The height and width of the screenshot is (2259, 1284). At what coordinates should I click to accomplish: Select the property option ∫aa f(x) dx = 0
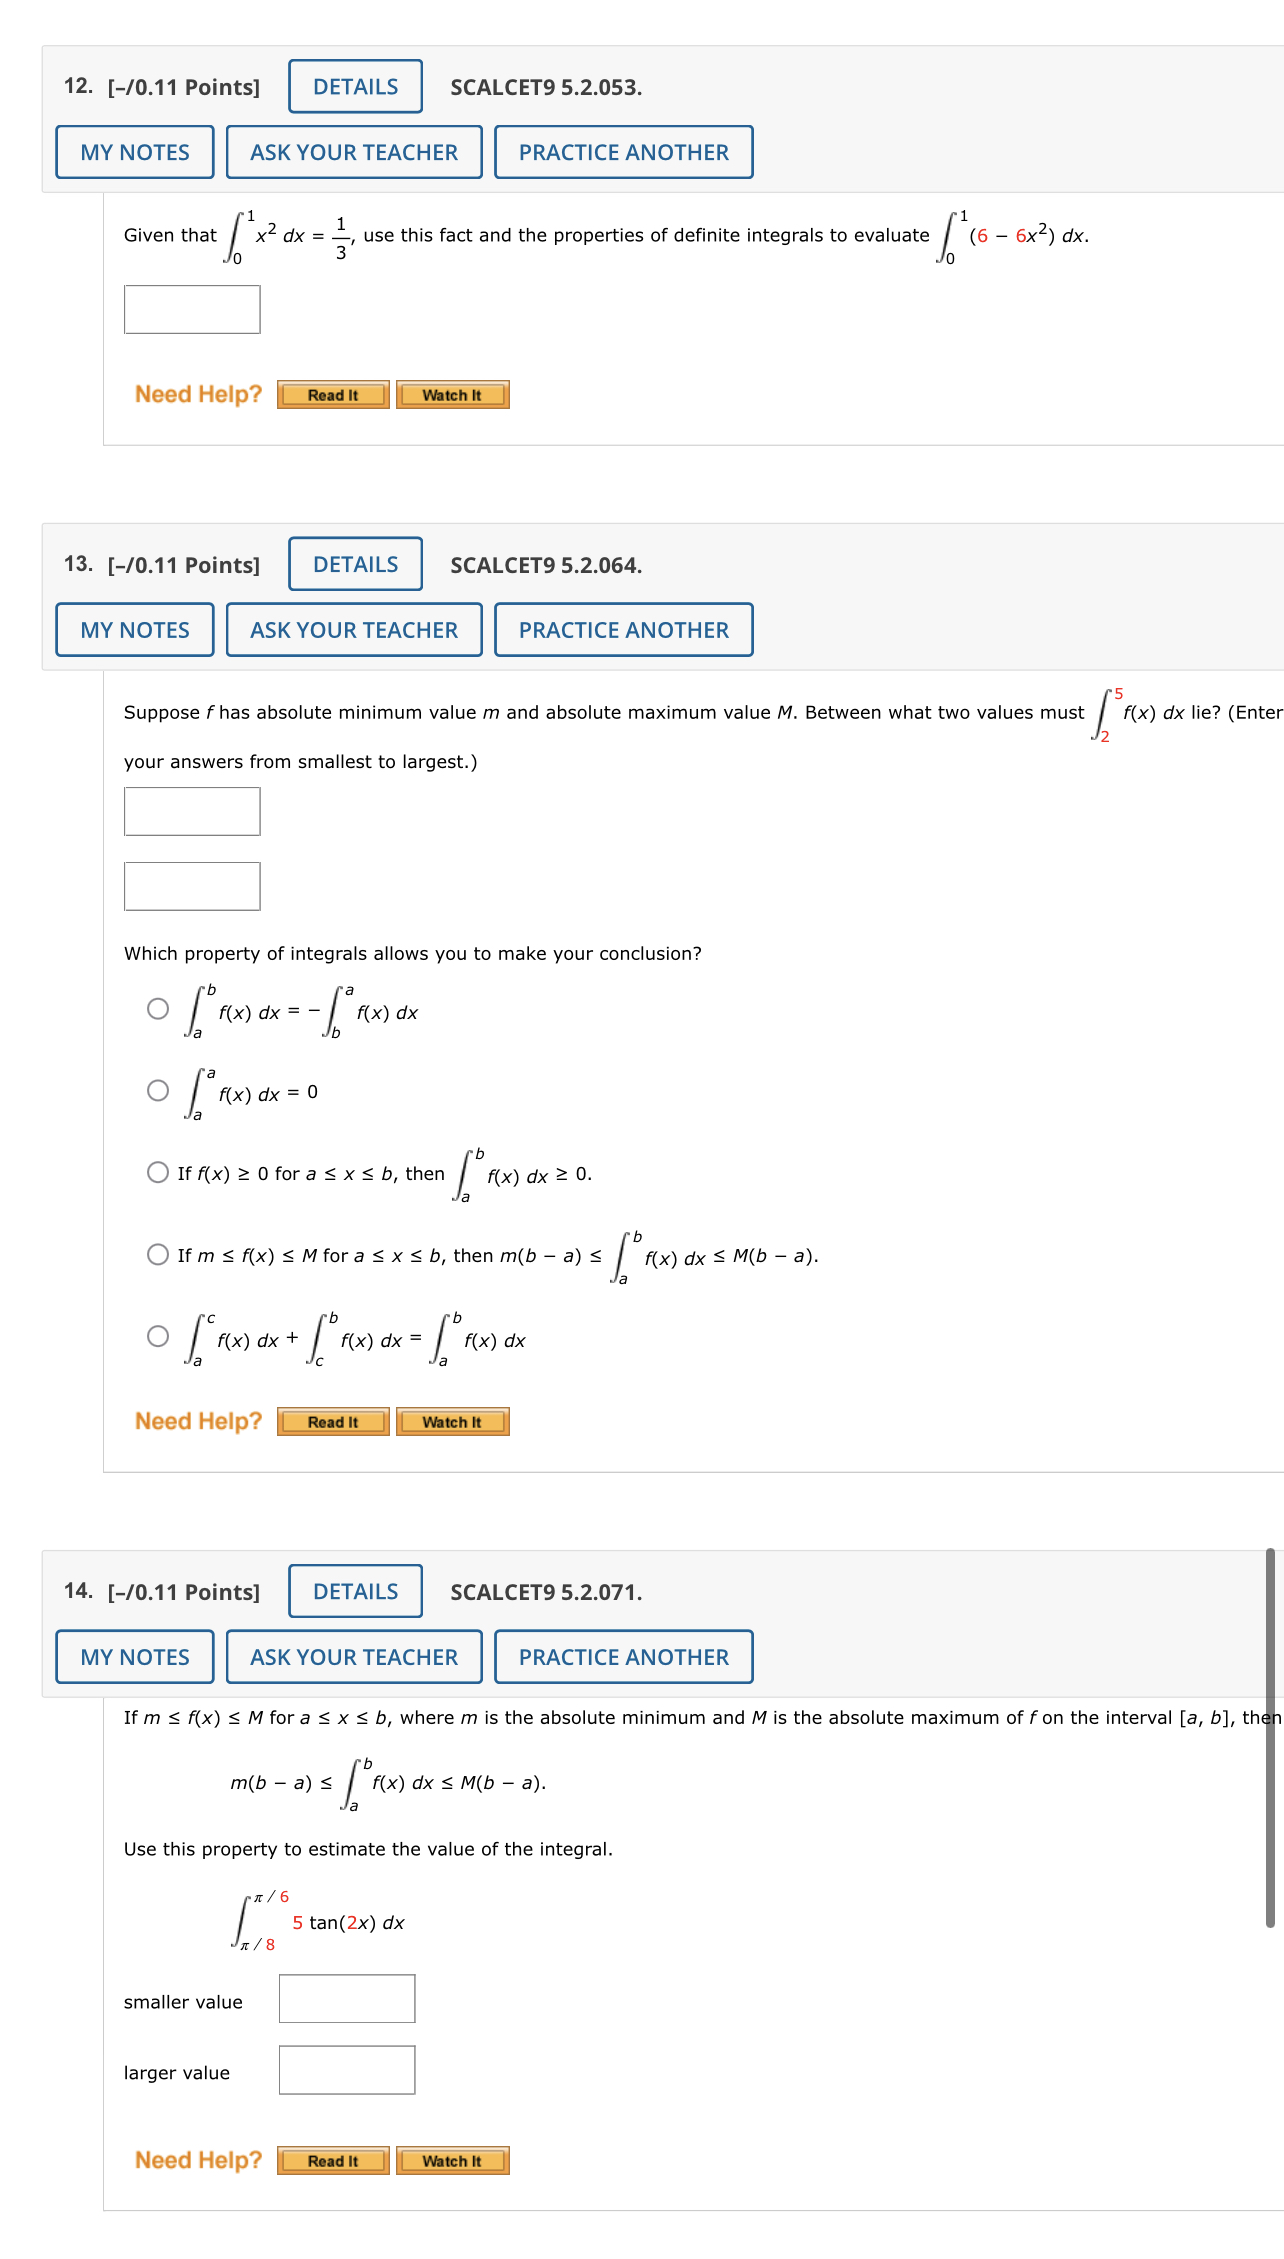point(158,1090)
